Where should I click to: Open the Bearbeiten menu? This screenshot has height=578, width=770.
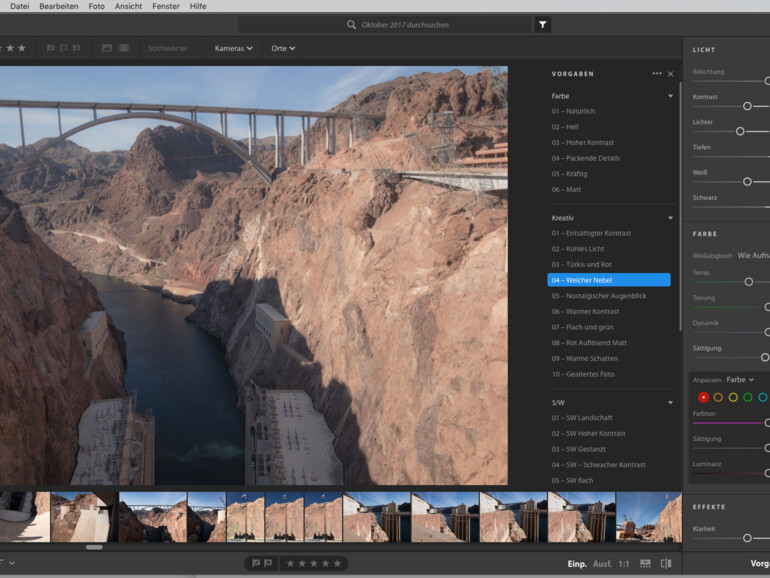(59, 6)
